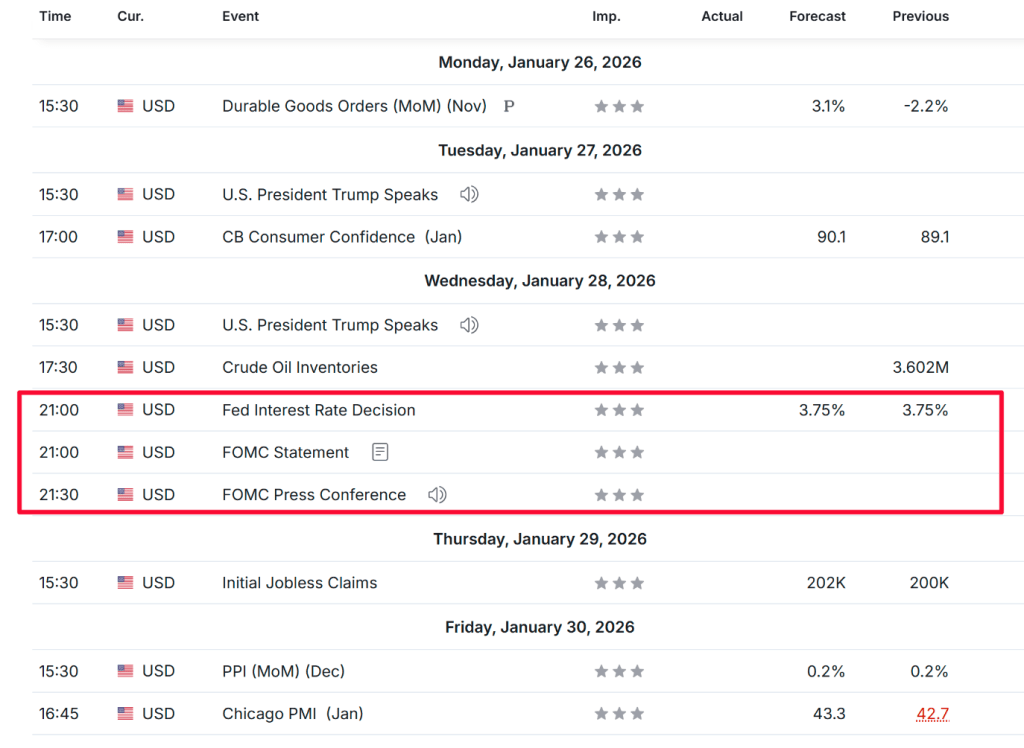Click the USD flag for Crude Oil Inventories
Viewport: 1024px width, 748px height.
tap(125, 368)
